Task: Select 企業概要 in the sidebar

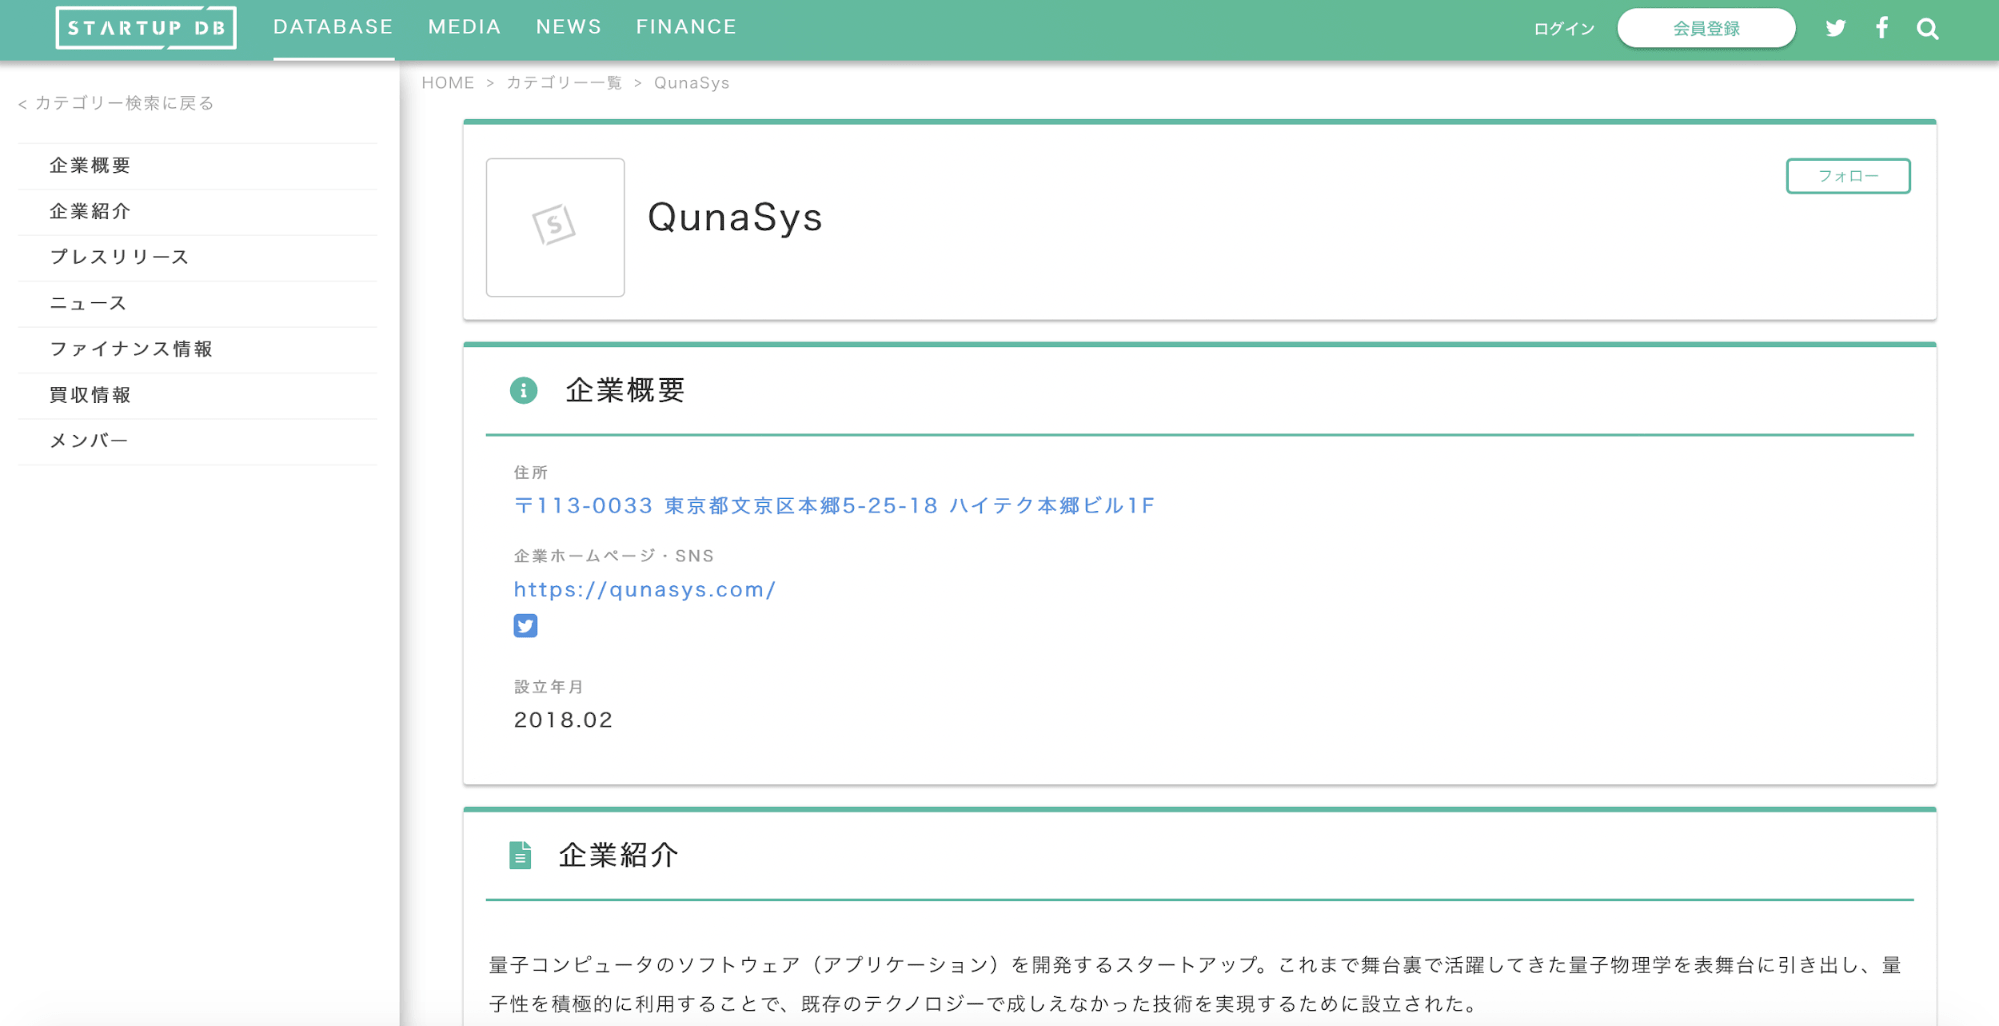Action: pyautogui.click(x=198, y=166)
